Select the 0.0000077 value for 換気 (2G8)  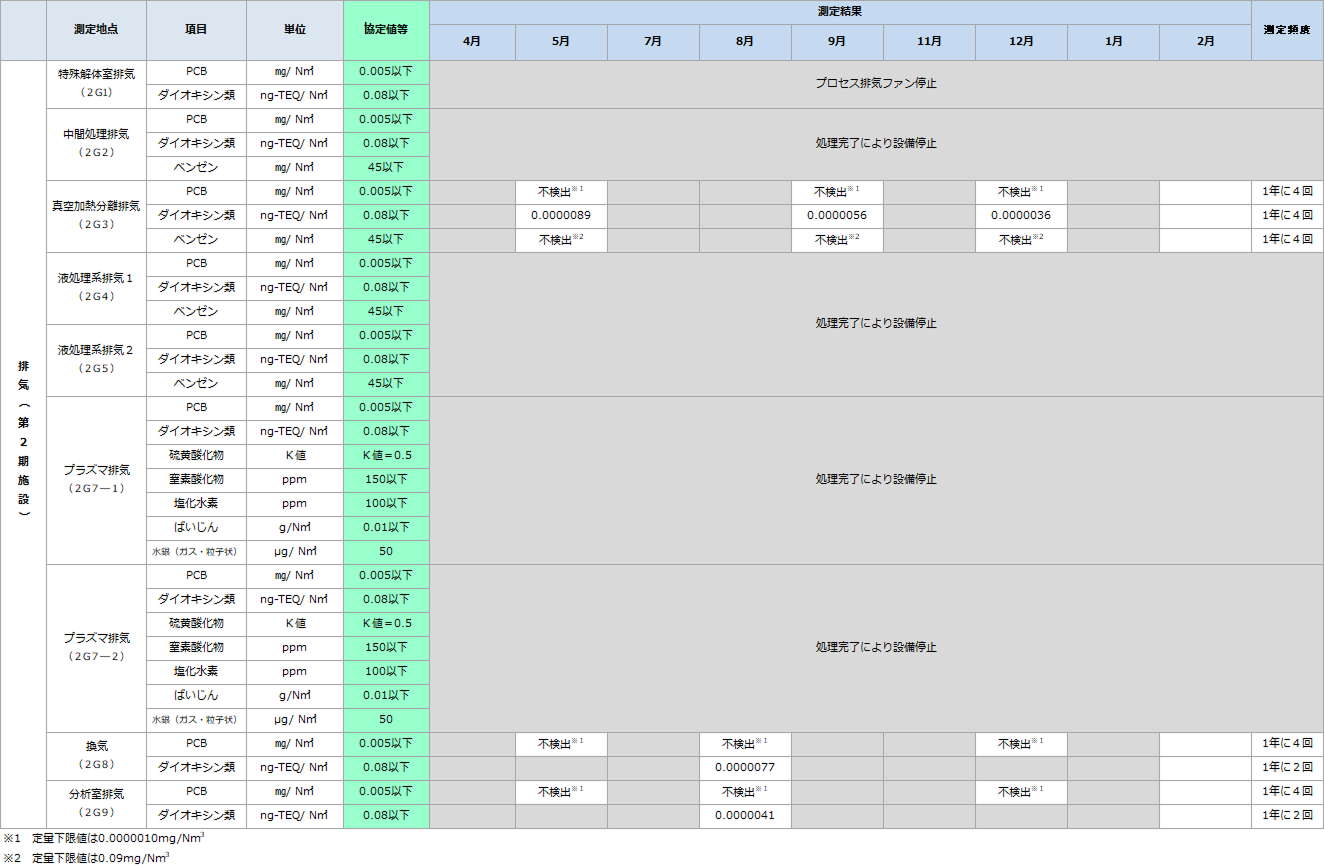tap(745, 768)
